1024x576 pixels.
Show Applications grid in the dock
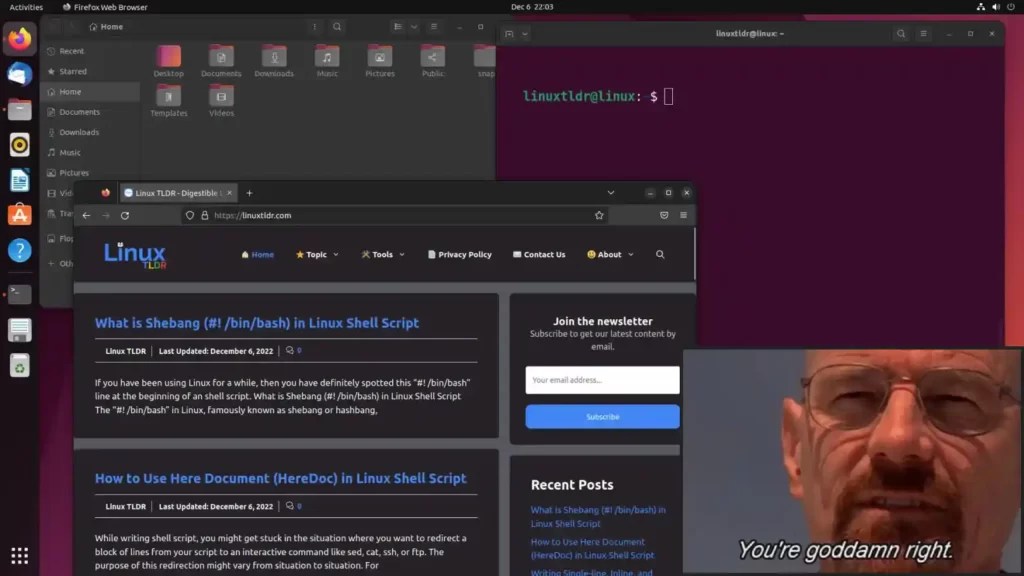20,555
